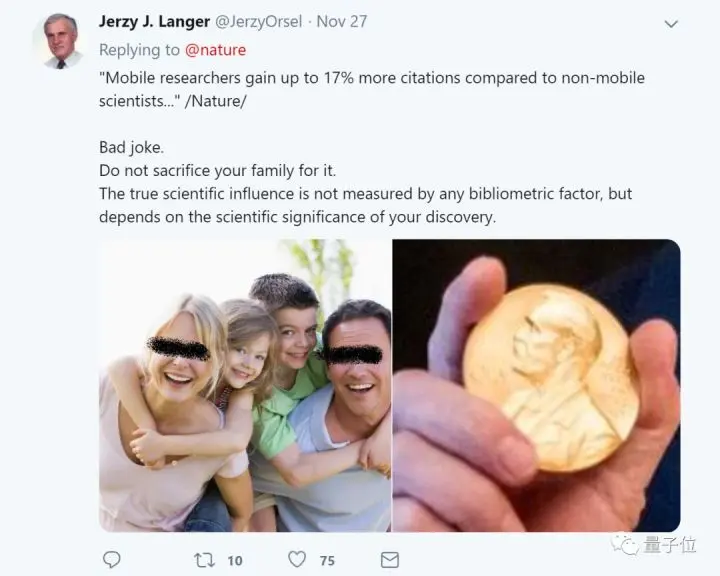Like the tweet with the heart icon

coord(297,559)
